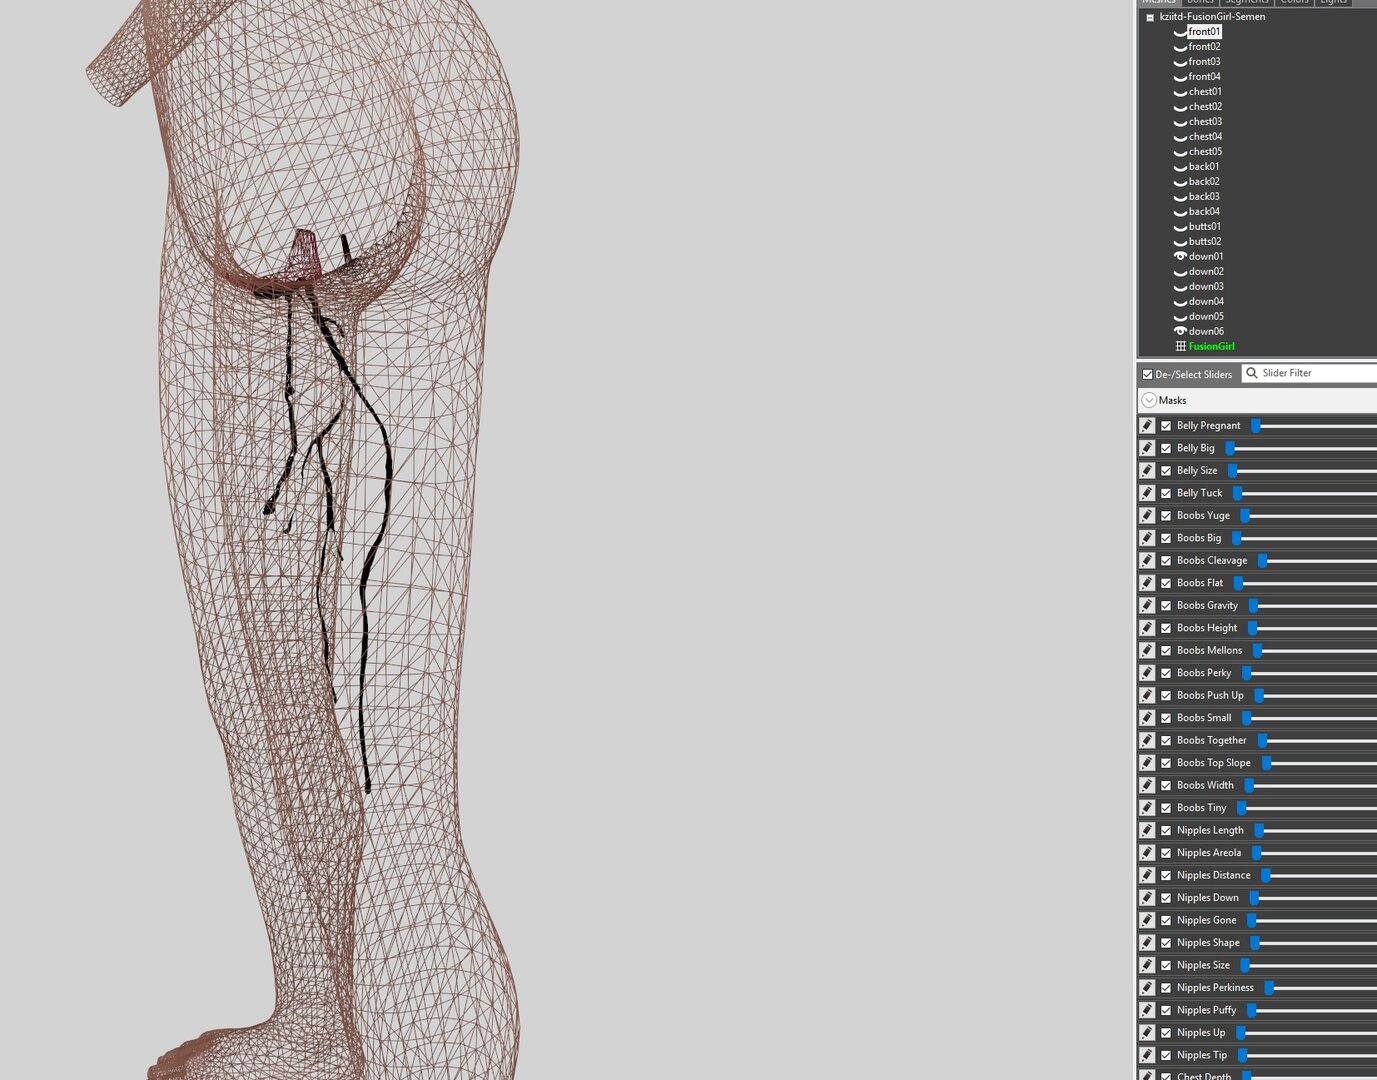Click the Belly Big slider handle
This screenshot has width=1377, height=1080.
pyautogui.click(x=1230, y=448)
